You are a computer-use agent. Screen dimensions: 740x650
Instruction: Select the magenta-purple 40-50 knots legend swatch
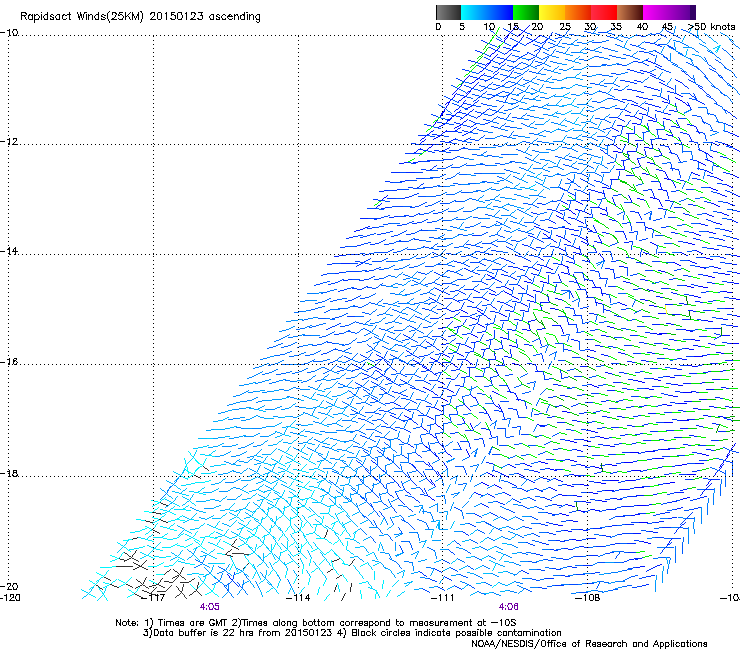point(669,12)
